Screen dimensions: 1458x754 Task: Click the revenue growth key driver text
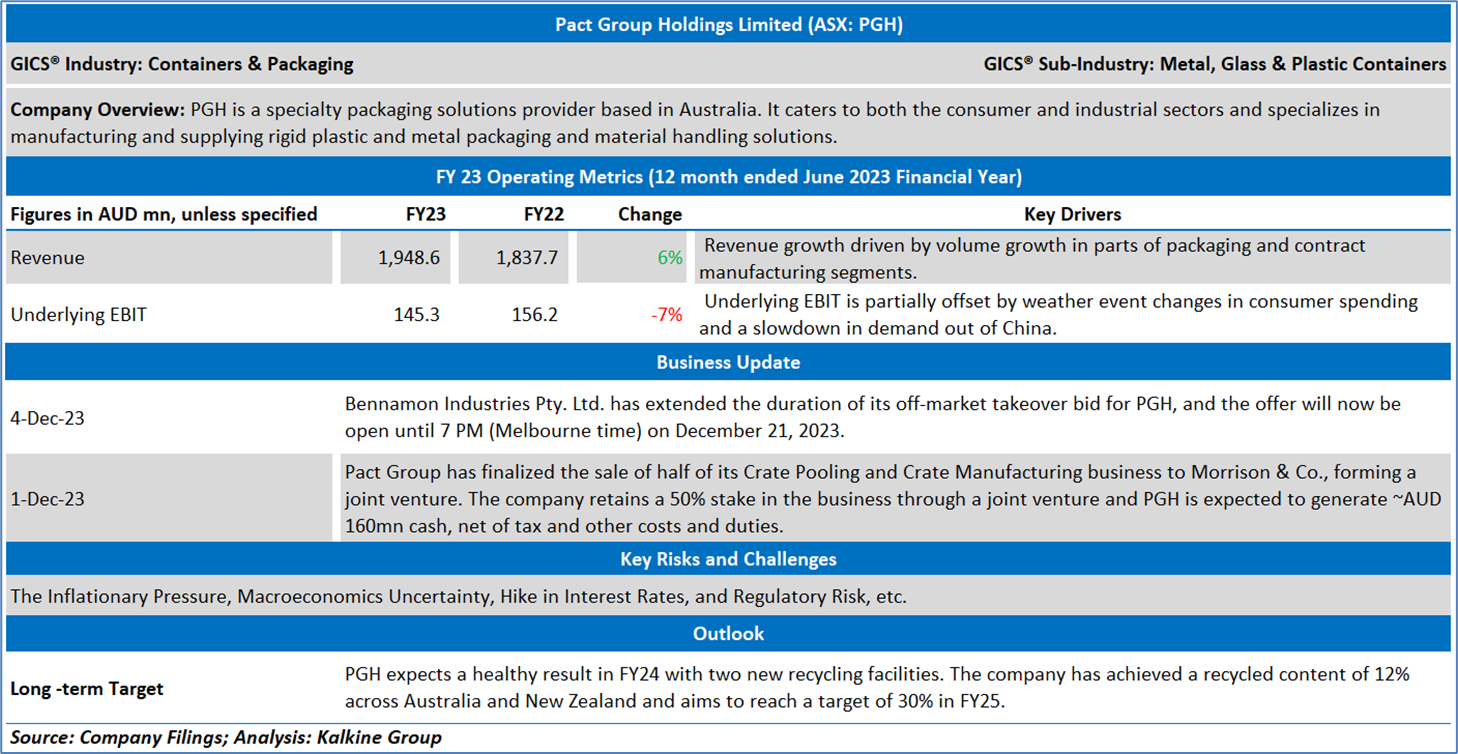[x=1032, y=258]
